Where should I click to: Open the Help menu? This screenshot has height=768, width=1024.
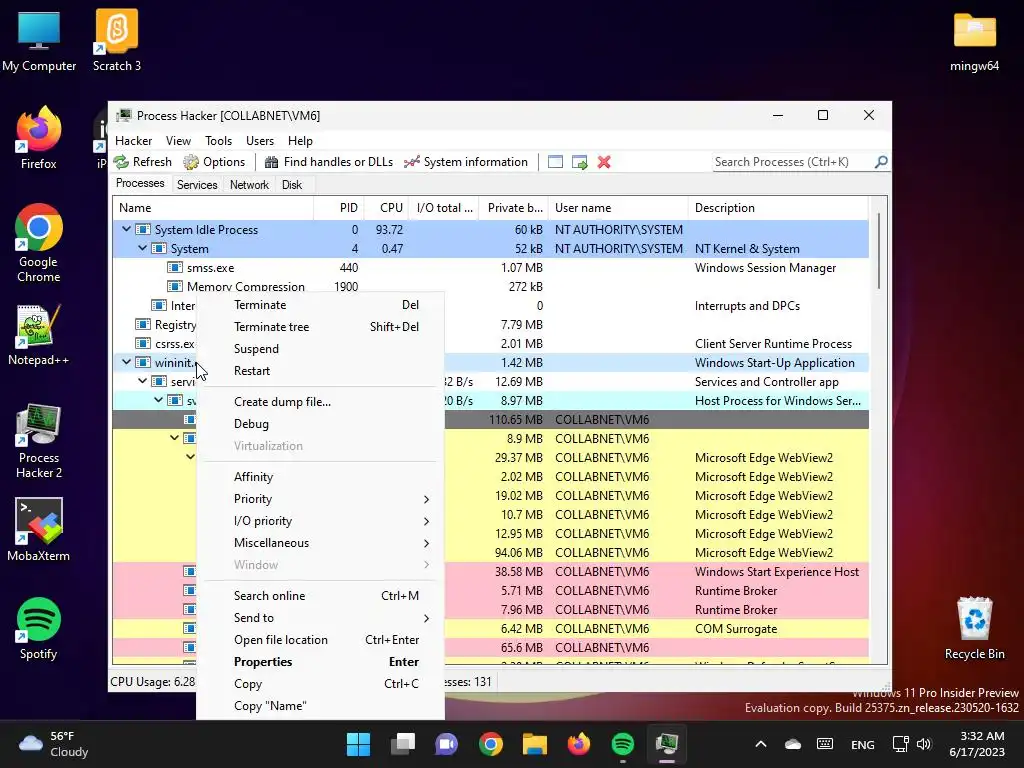click(300, 141)
